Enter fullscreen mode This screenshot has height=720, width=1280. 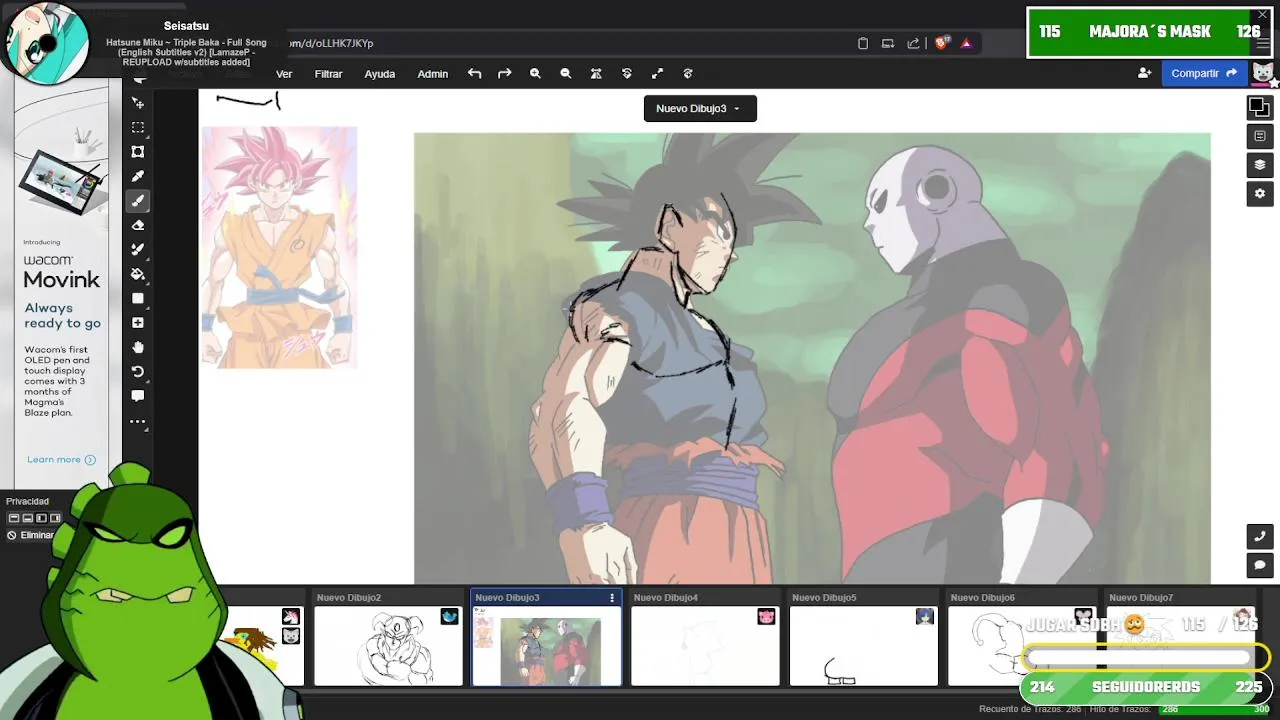point(657,74)
